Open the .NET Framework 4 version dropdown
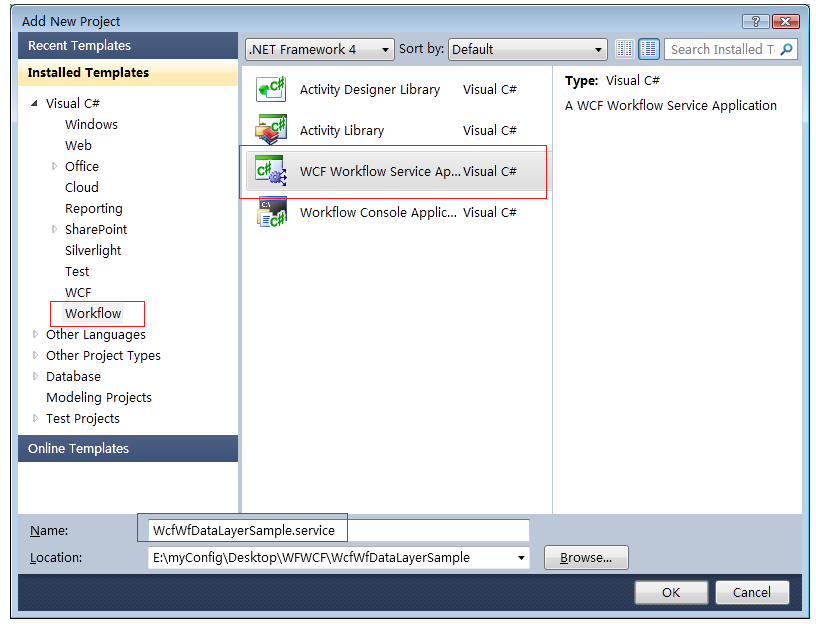 pyautogui.click(x=319, y=49)
